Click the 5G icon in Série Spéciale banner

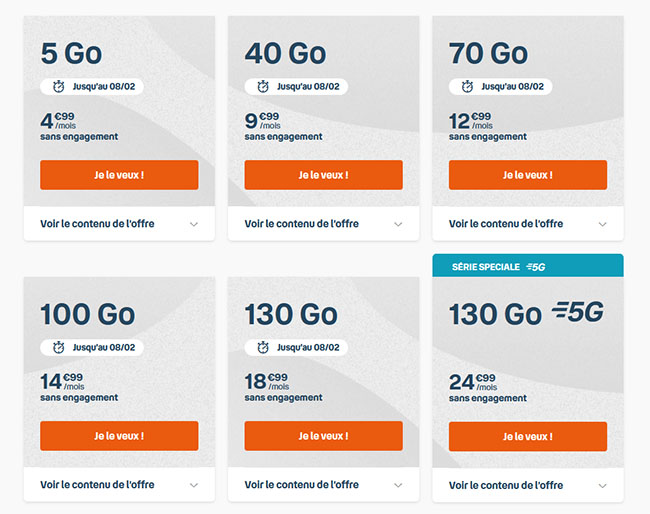tap(536, 267)
